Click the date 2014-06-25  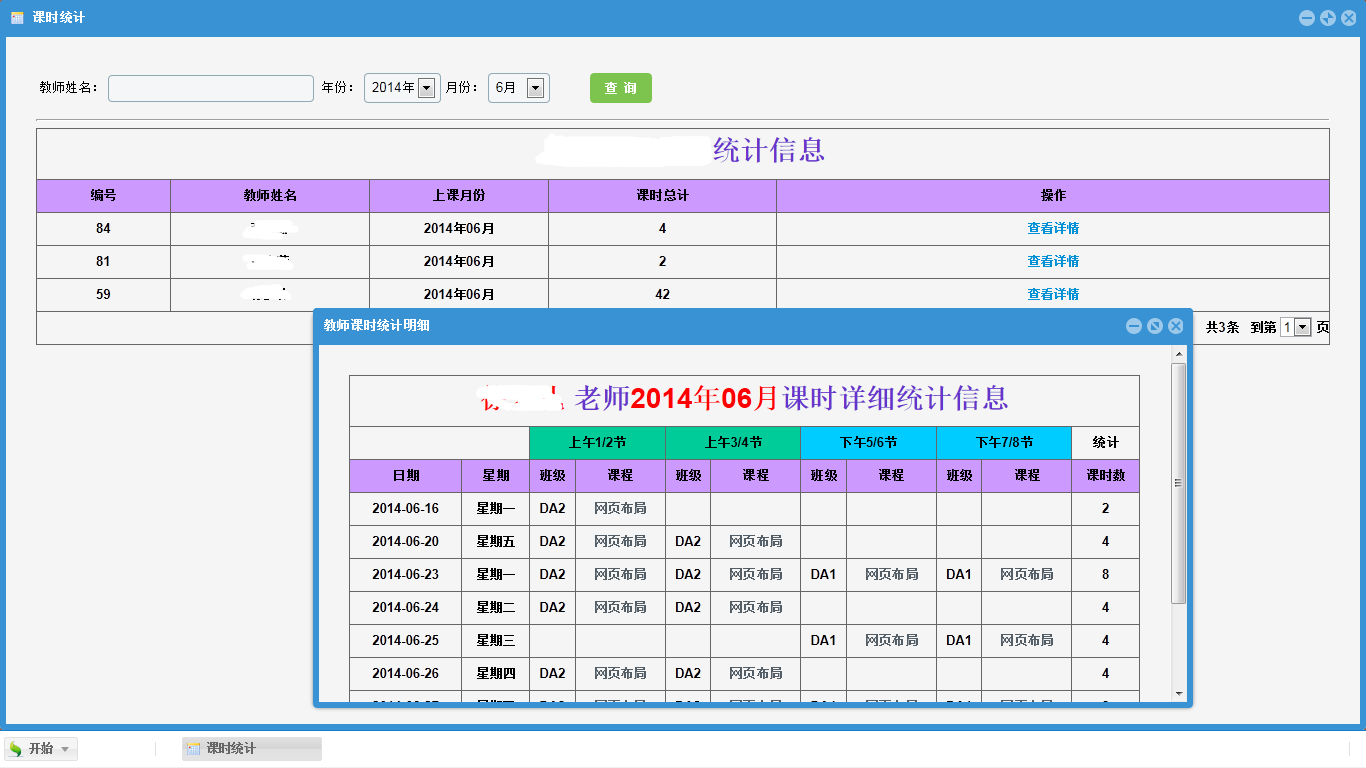(406, 640)
